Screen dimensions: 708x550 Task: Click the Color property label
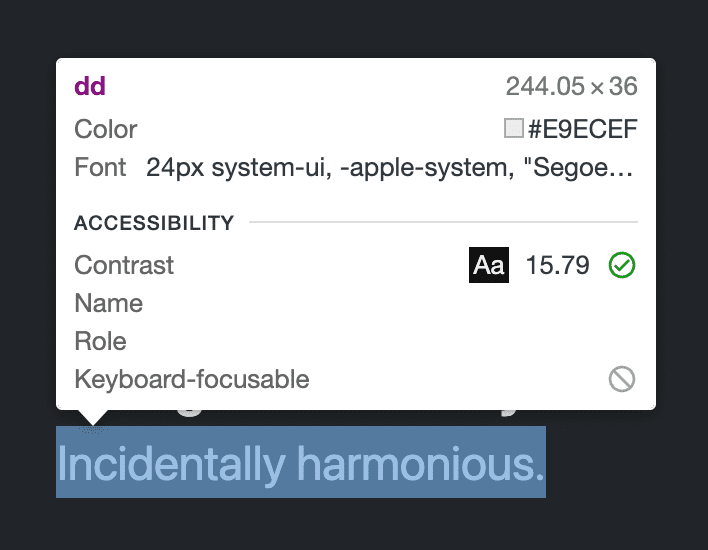point(106,129)
